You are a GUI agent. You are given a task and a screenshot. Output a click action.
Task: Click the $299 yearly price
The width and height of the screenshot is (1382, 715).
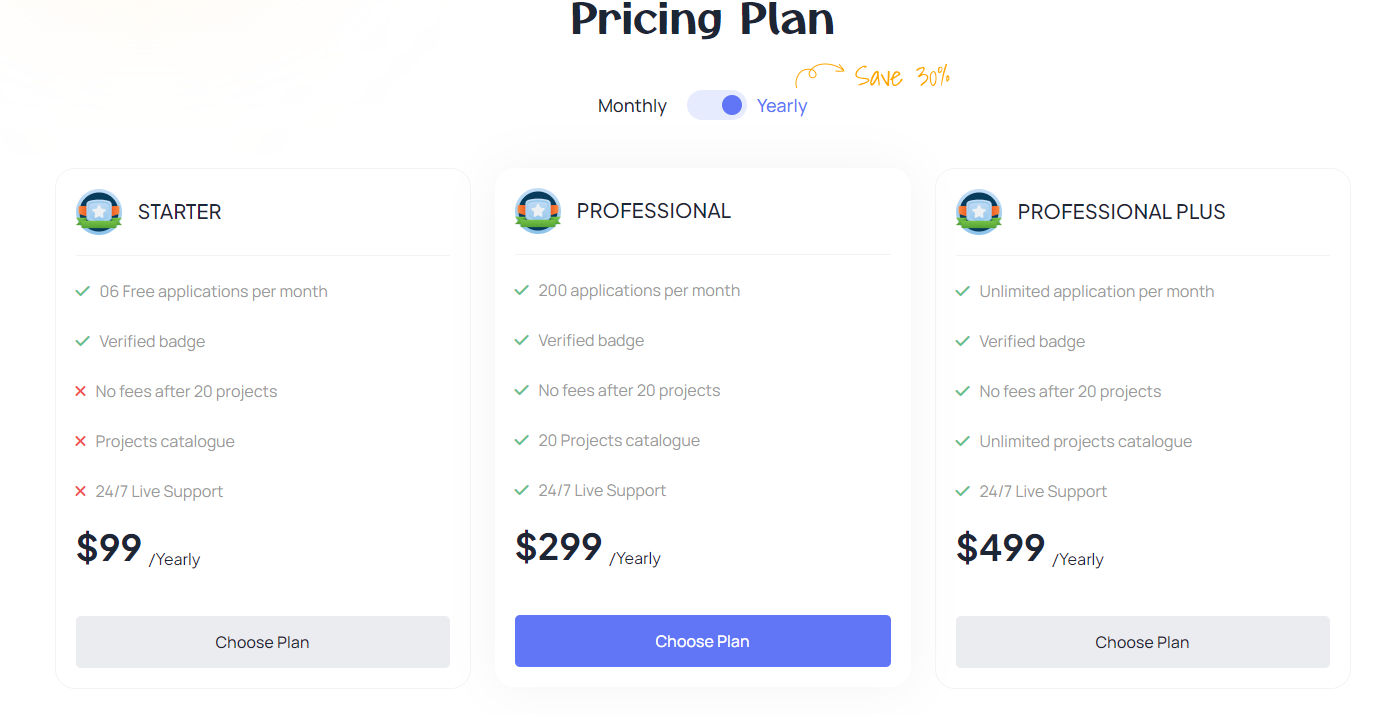pos(559,547)
